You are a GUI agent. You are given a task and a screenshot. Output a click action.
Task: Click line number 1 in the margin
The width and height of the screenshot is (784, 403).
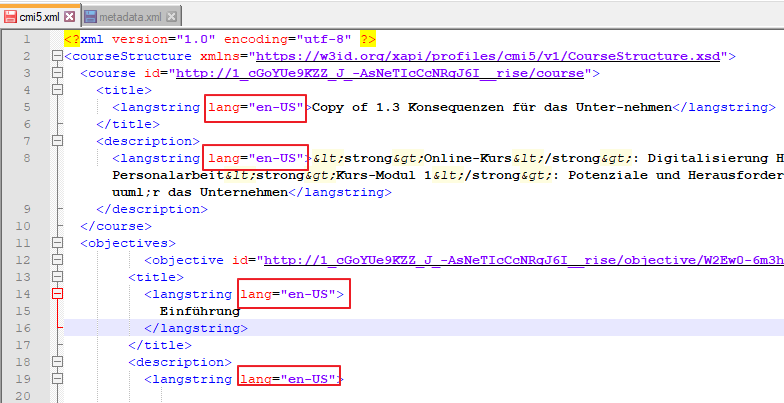coord(26,39)
